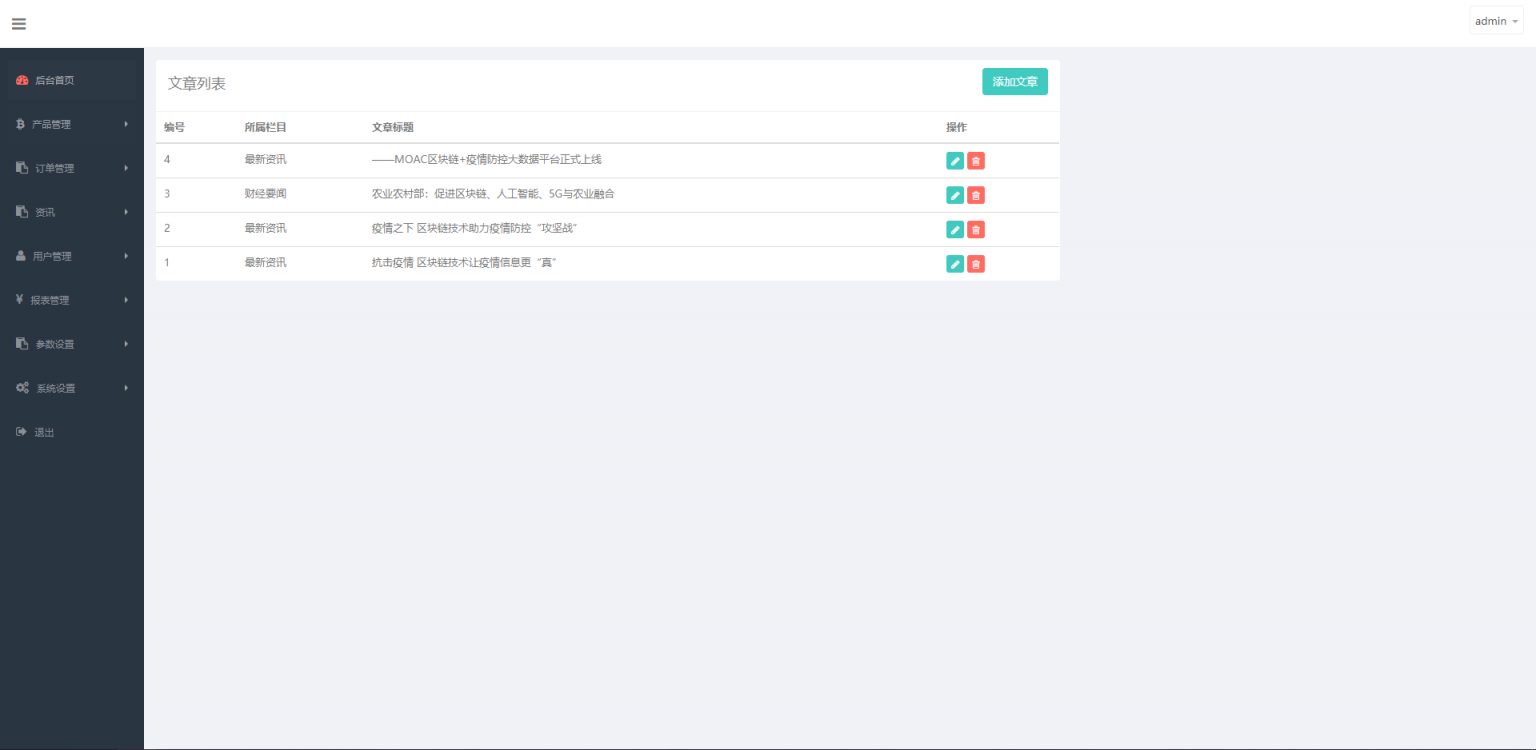
Task: Click 退出 to log out
Action: [x=44, y=433]
